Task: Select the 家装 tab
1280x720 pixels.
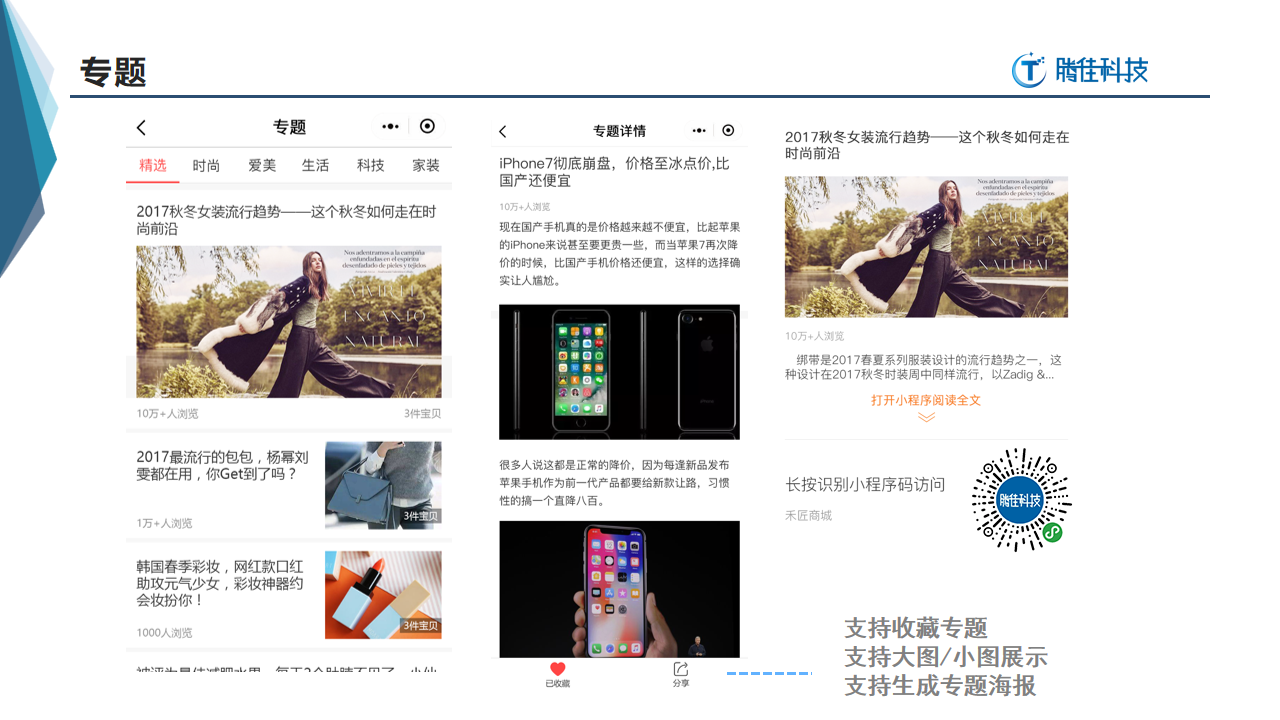Action: (x=426, y=165)
